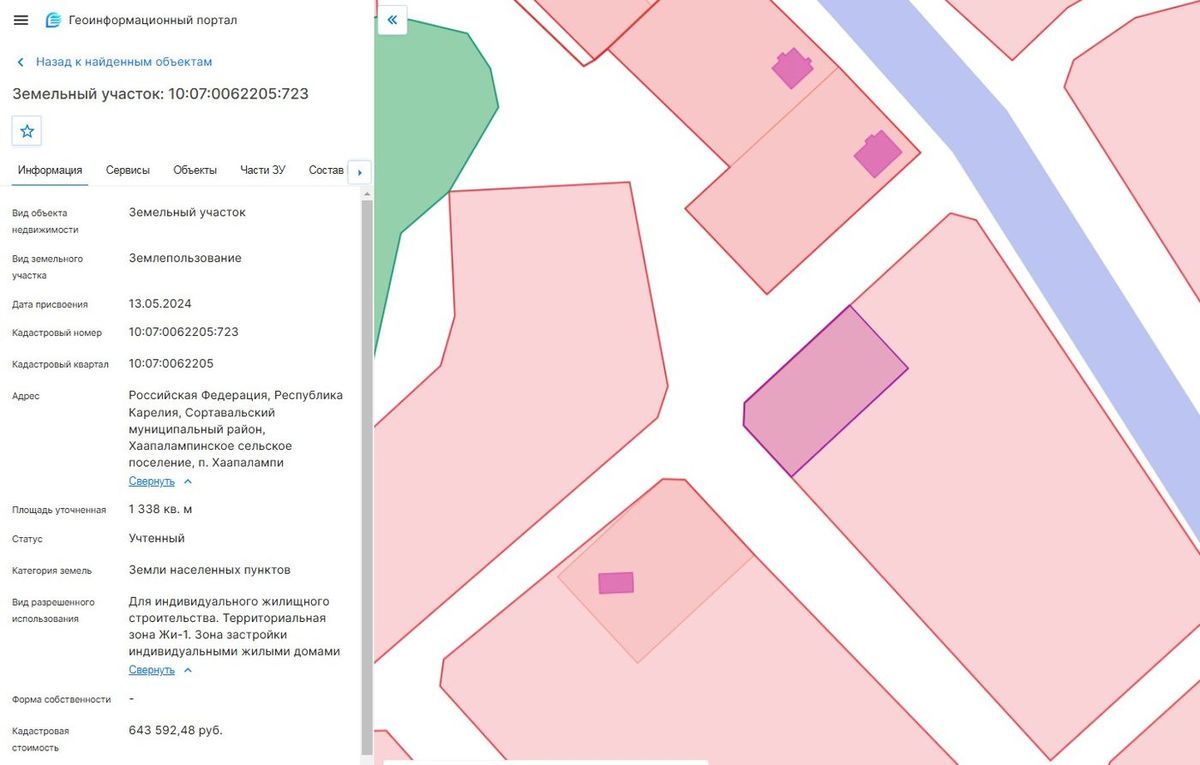Click the value Землепользование

pos(185,258)
